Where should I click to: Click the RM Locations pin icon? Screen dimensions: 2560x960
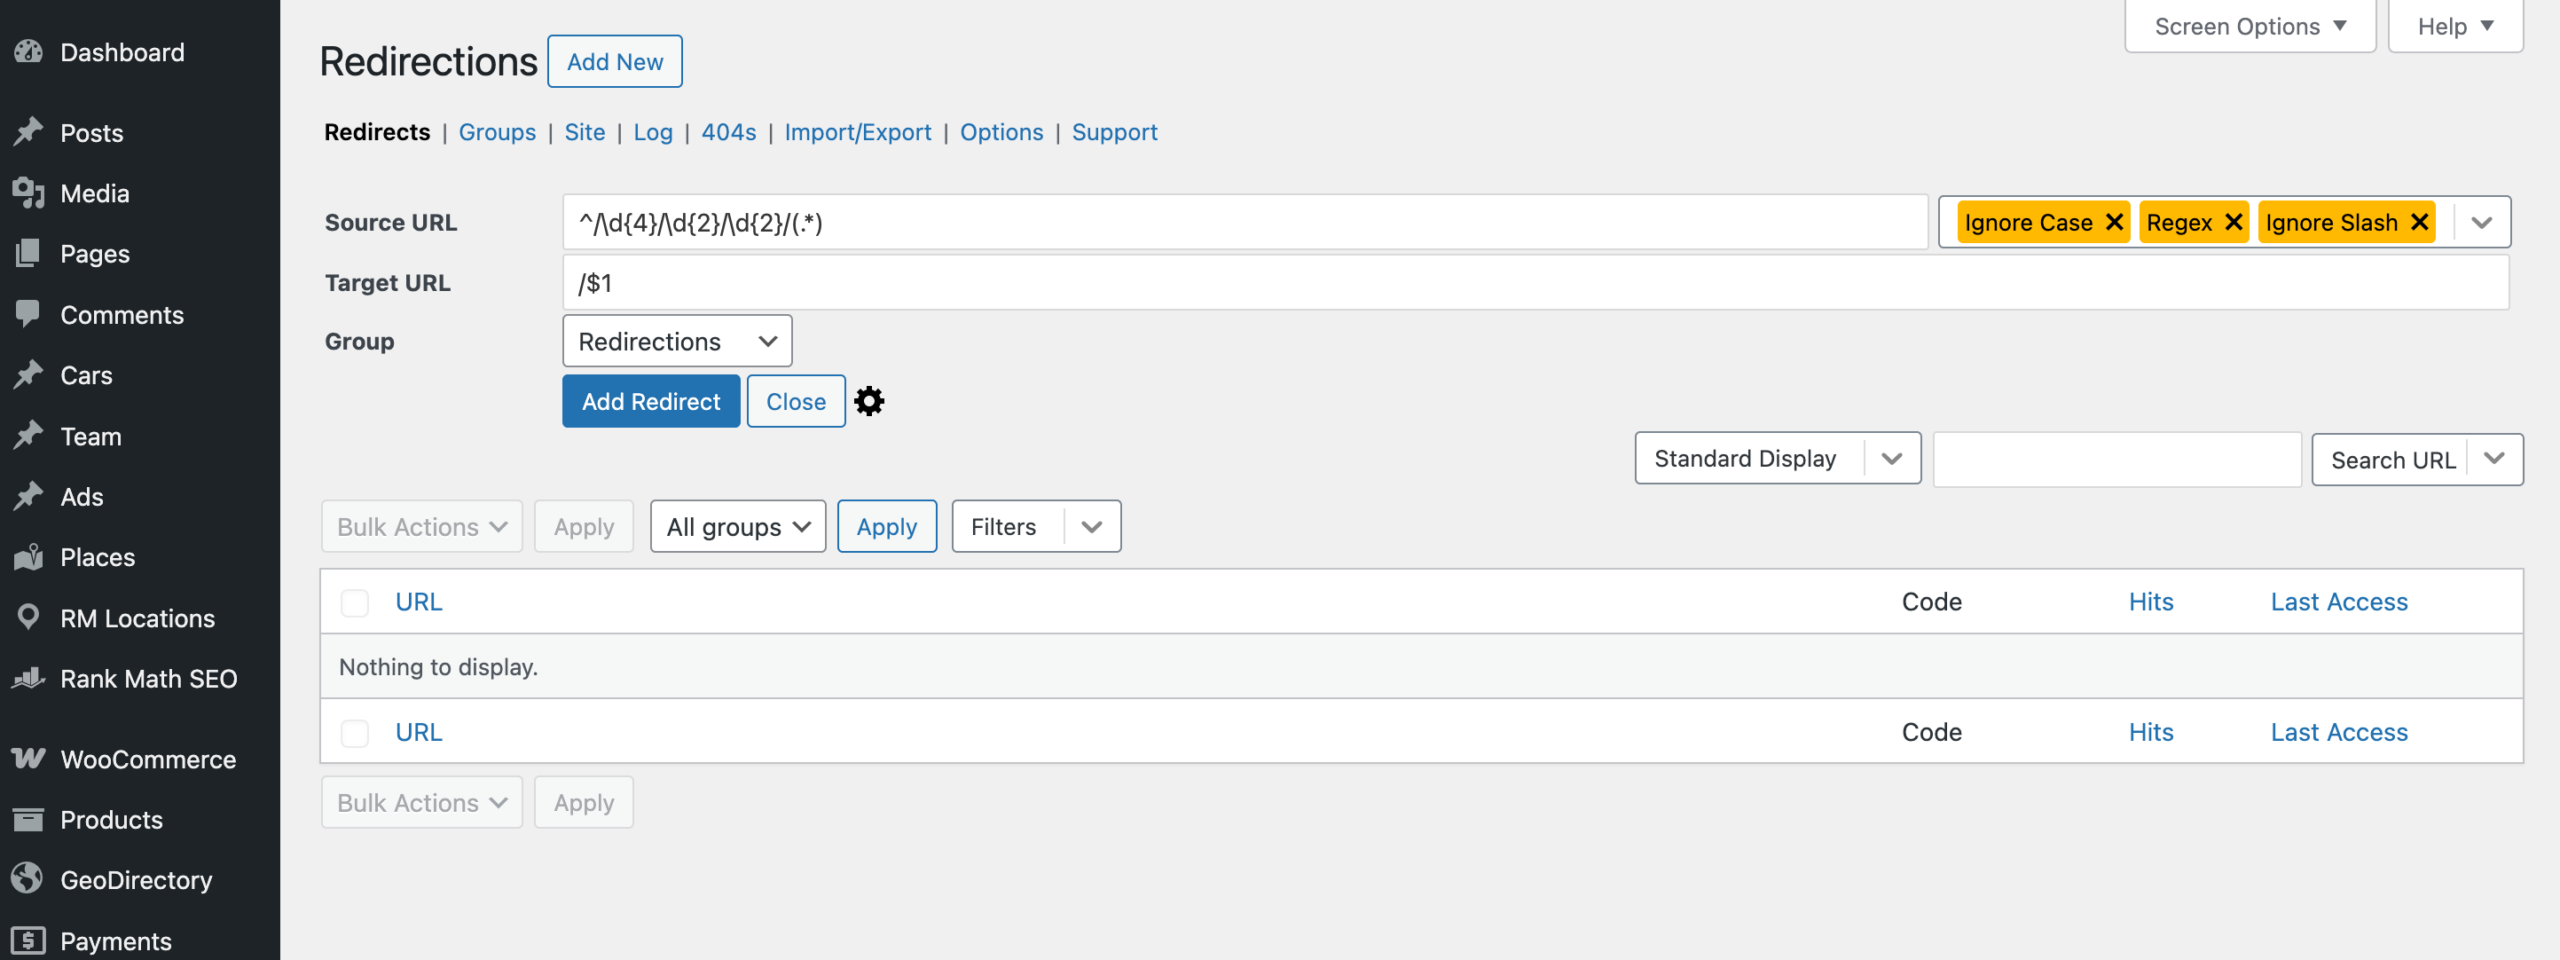coord(28,617)
